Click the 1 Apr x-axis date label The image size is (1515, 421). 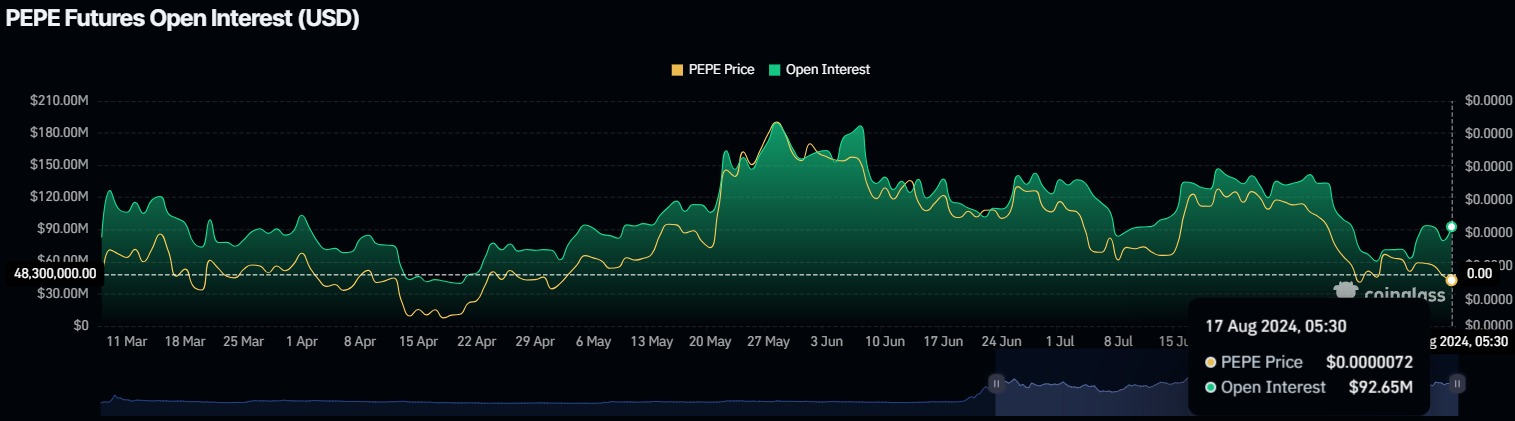tap(301, 341)
